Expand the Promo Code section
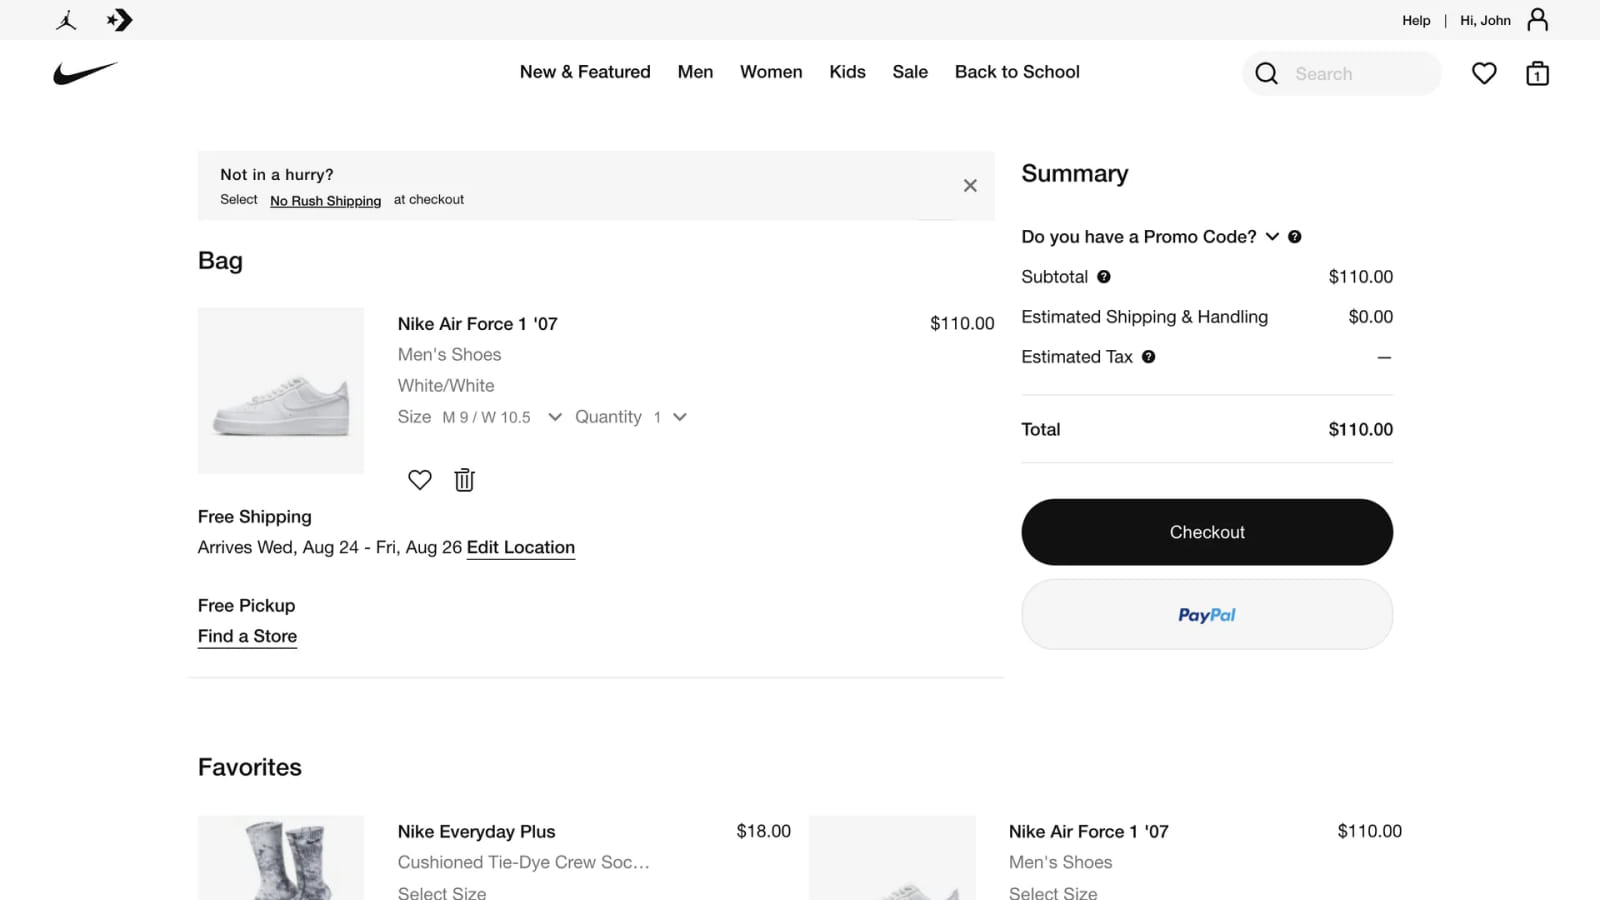This screenshot has height=900, width=1600. click(1272, 237)
